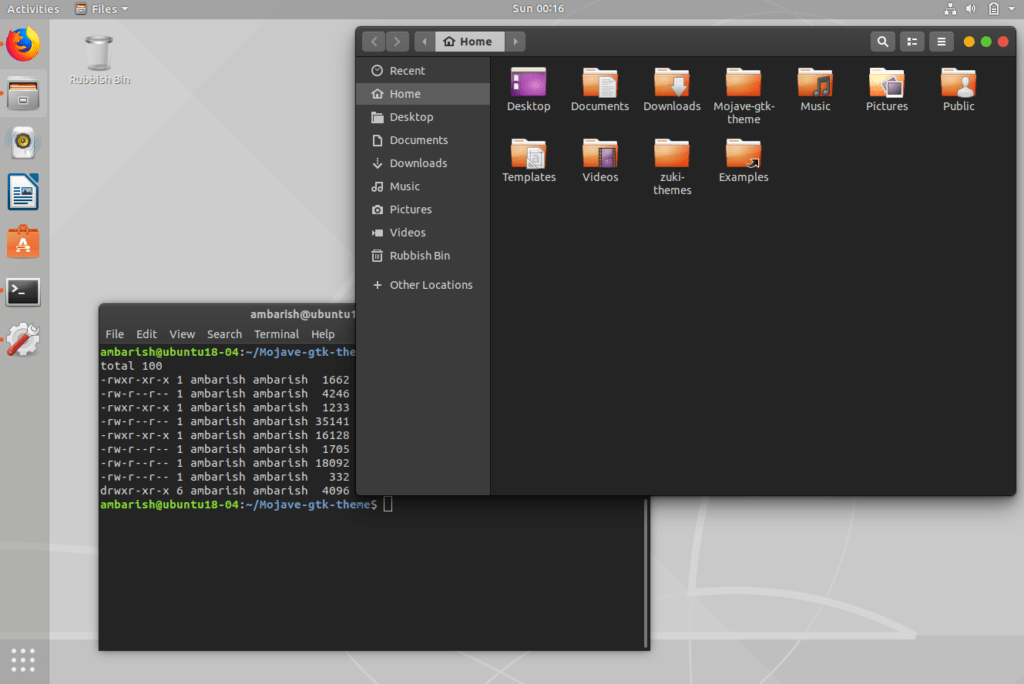The image size is (1024, 684).
Task: Click the Home breadcrumb in the path bar
Action: point(469,41)
